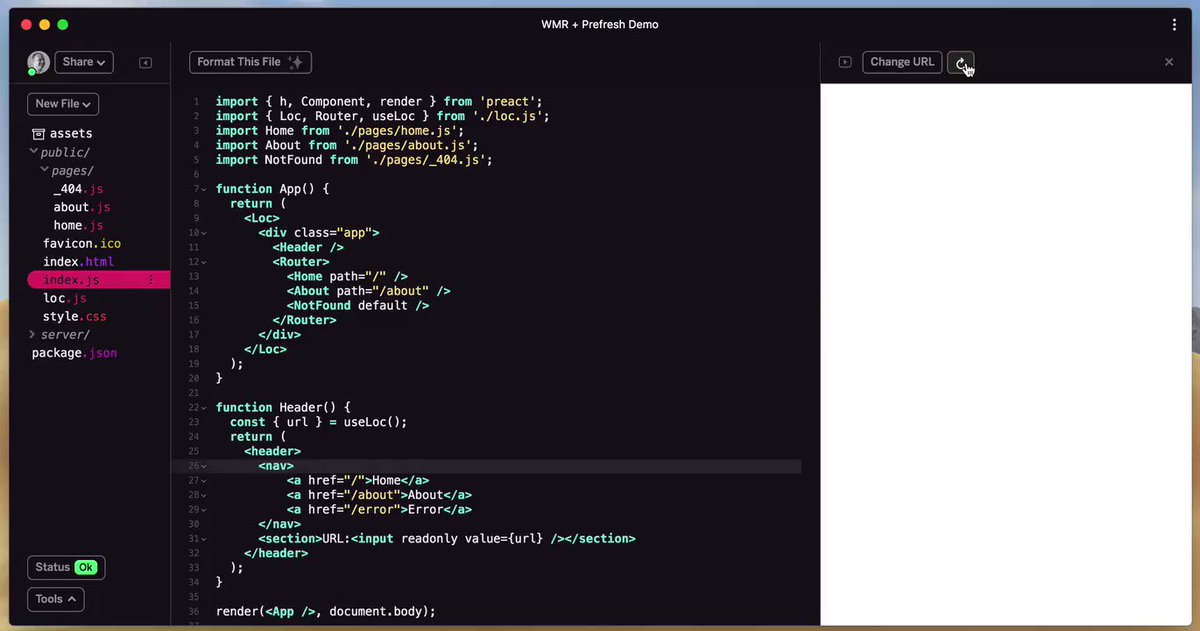1200x631 pixels.
Task: Open the assets folder
Action: 62,133
